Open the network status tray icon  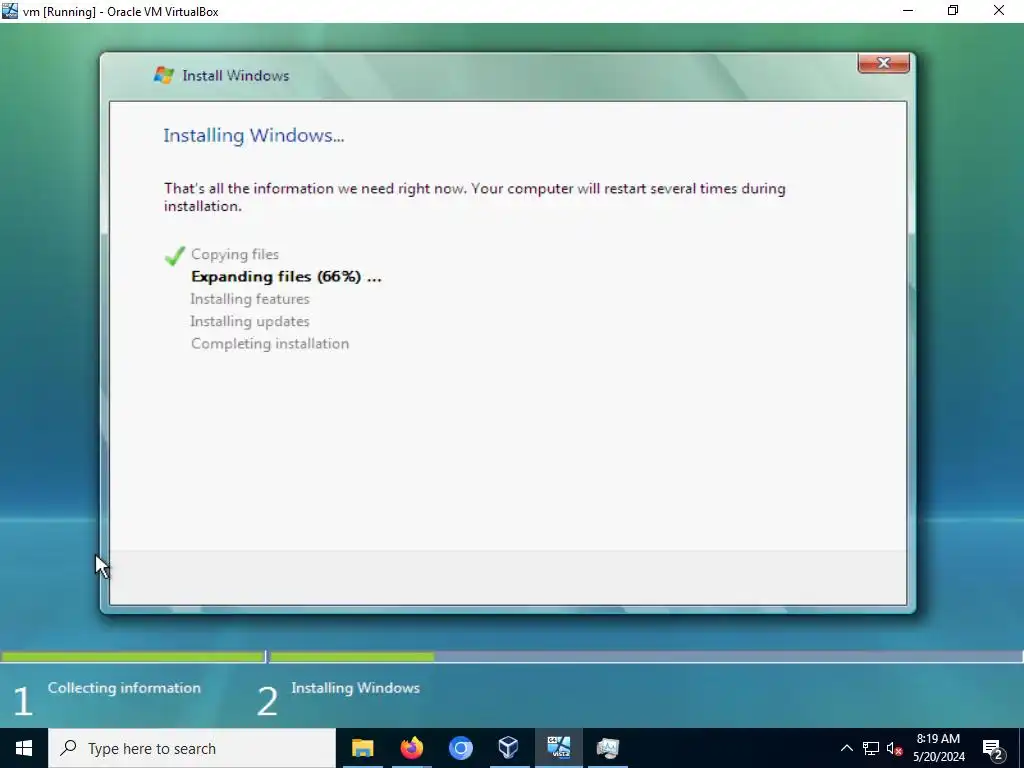871,748
